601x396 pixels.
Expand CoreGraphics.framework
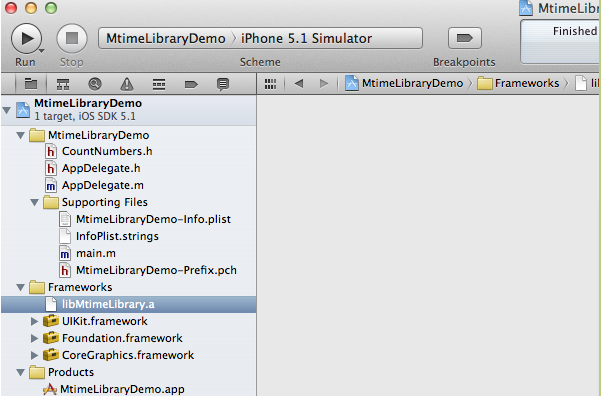[34, 355]
